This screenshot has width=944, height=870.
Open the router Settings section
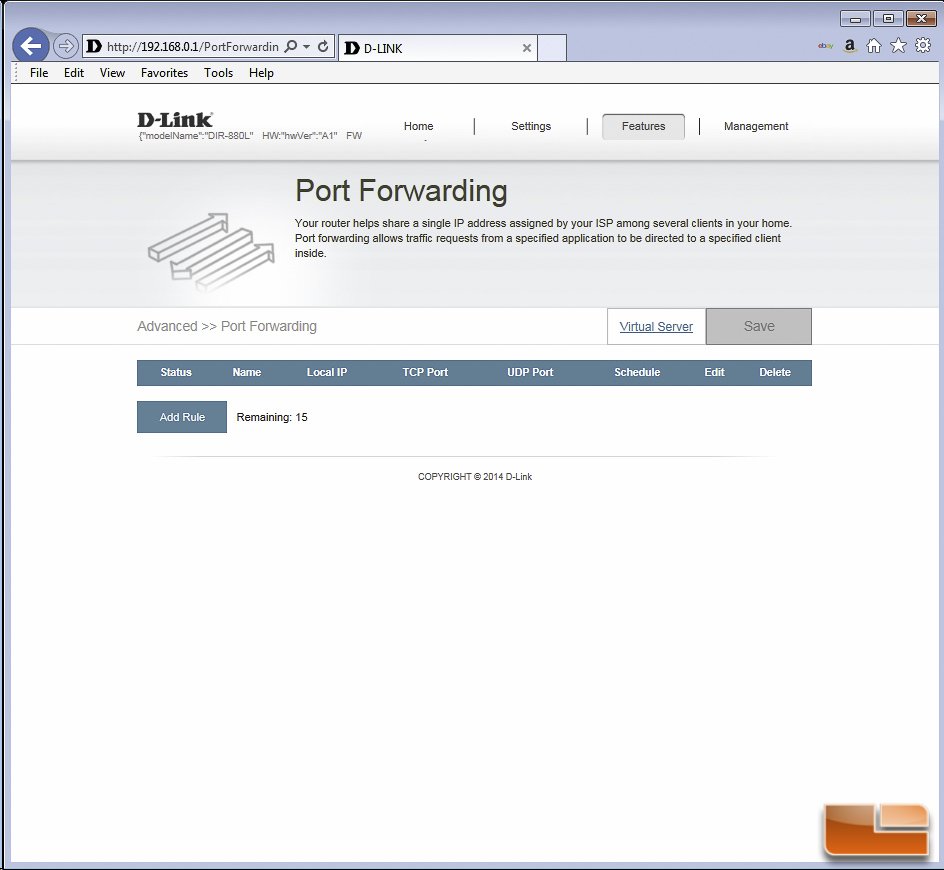(531, 126)
